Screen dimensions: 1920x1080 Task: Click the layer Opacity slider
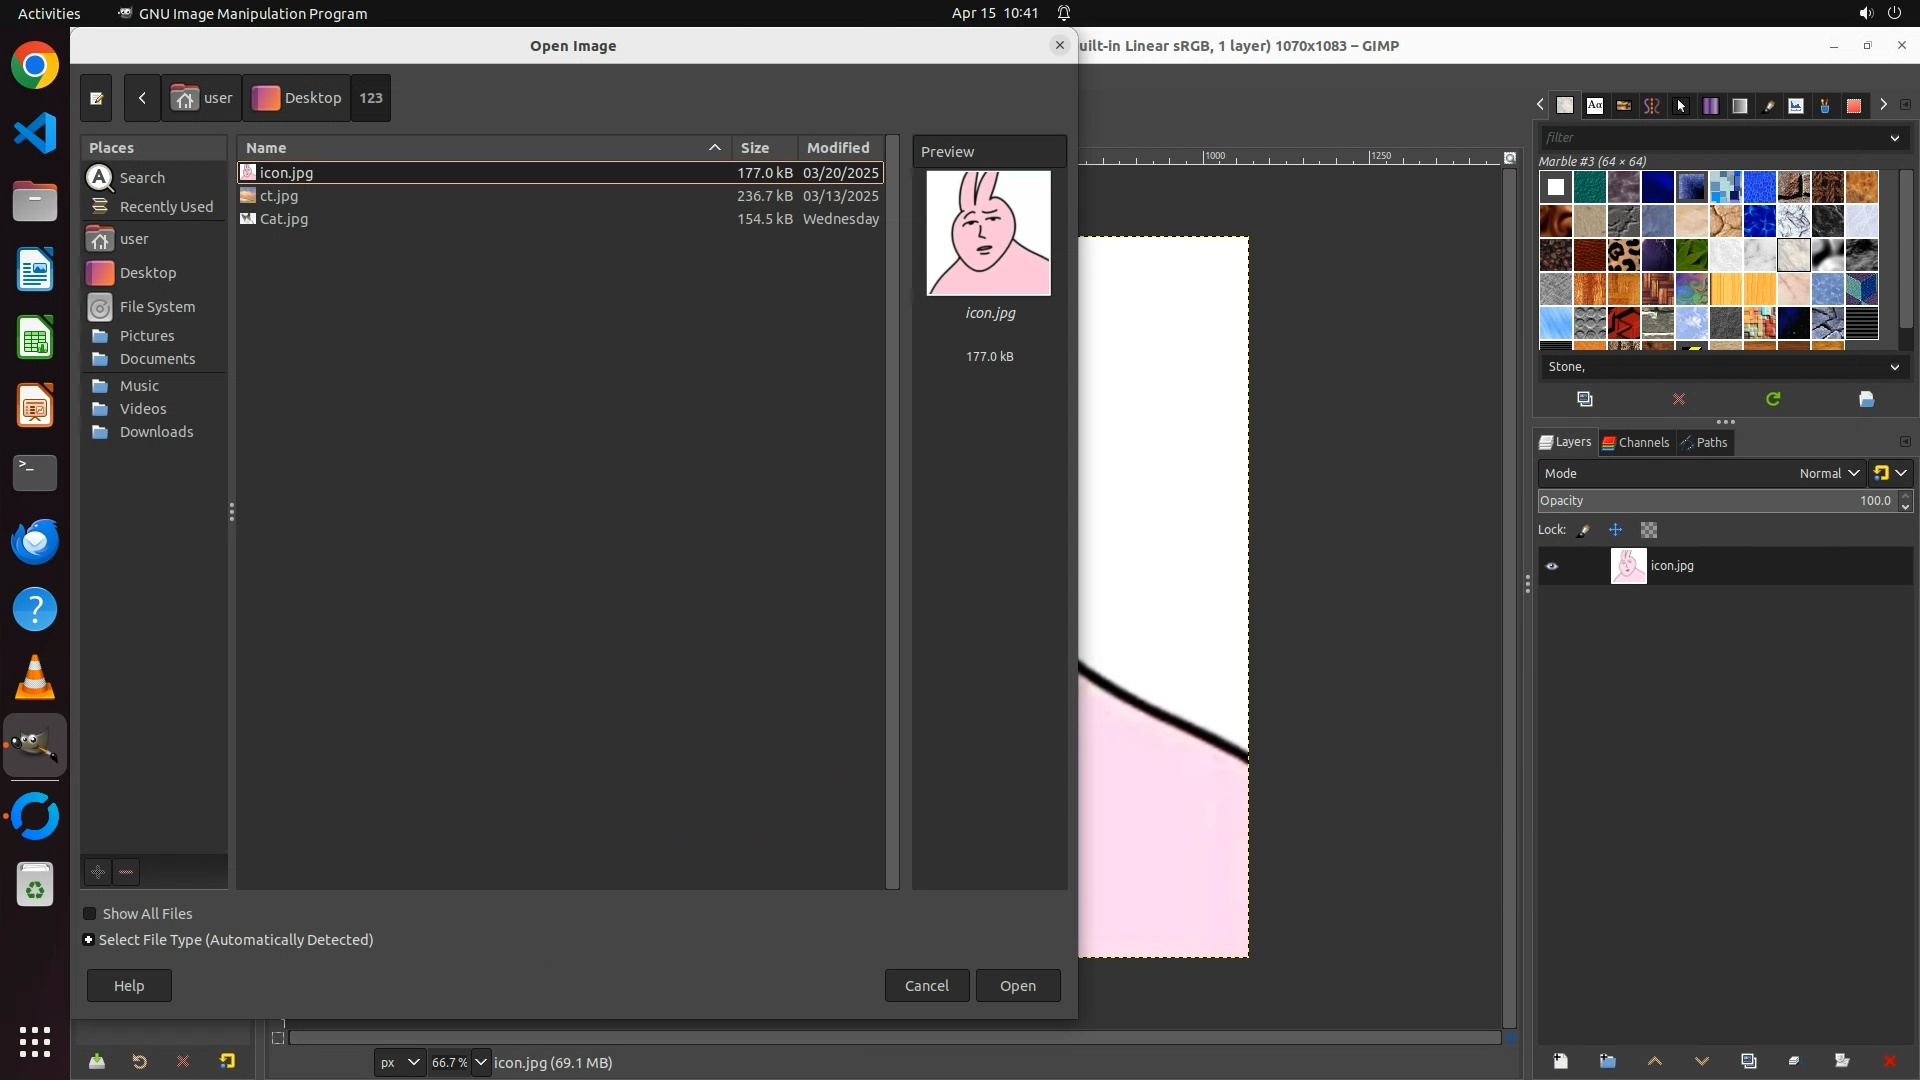(1700, 501)
